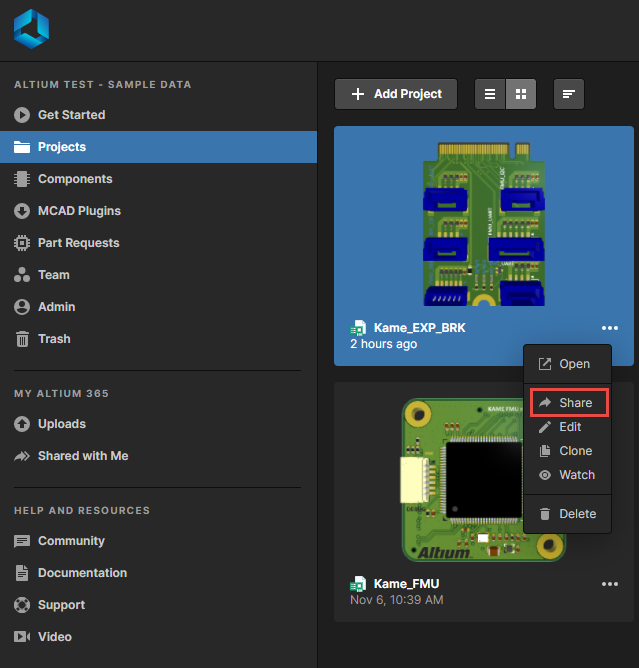
Task: Open Support resources
Action: click(x=158, y=605)
